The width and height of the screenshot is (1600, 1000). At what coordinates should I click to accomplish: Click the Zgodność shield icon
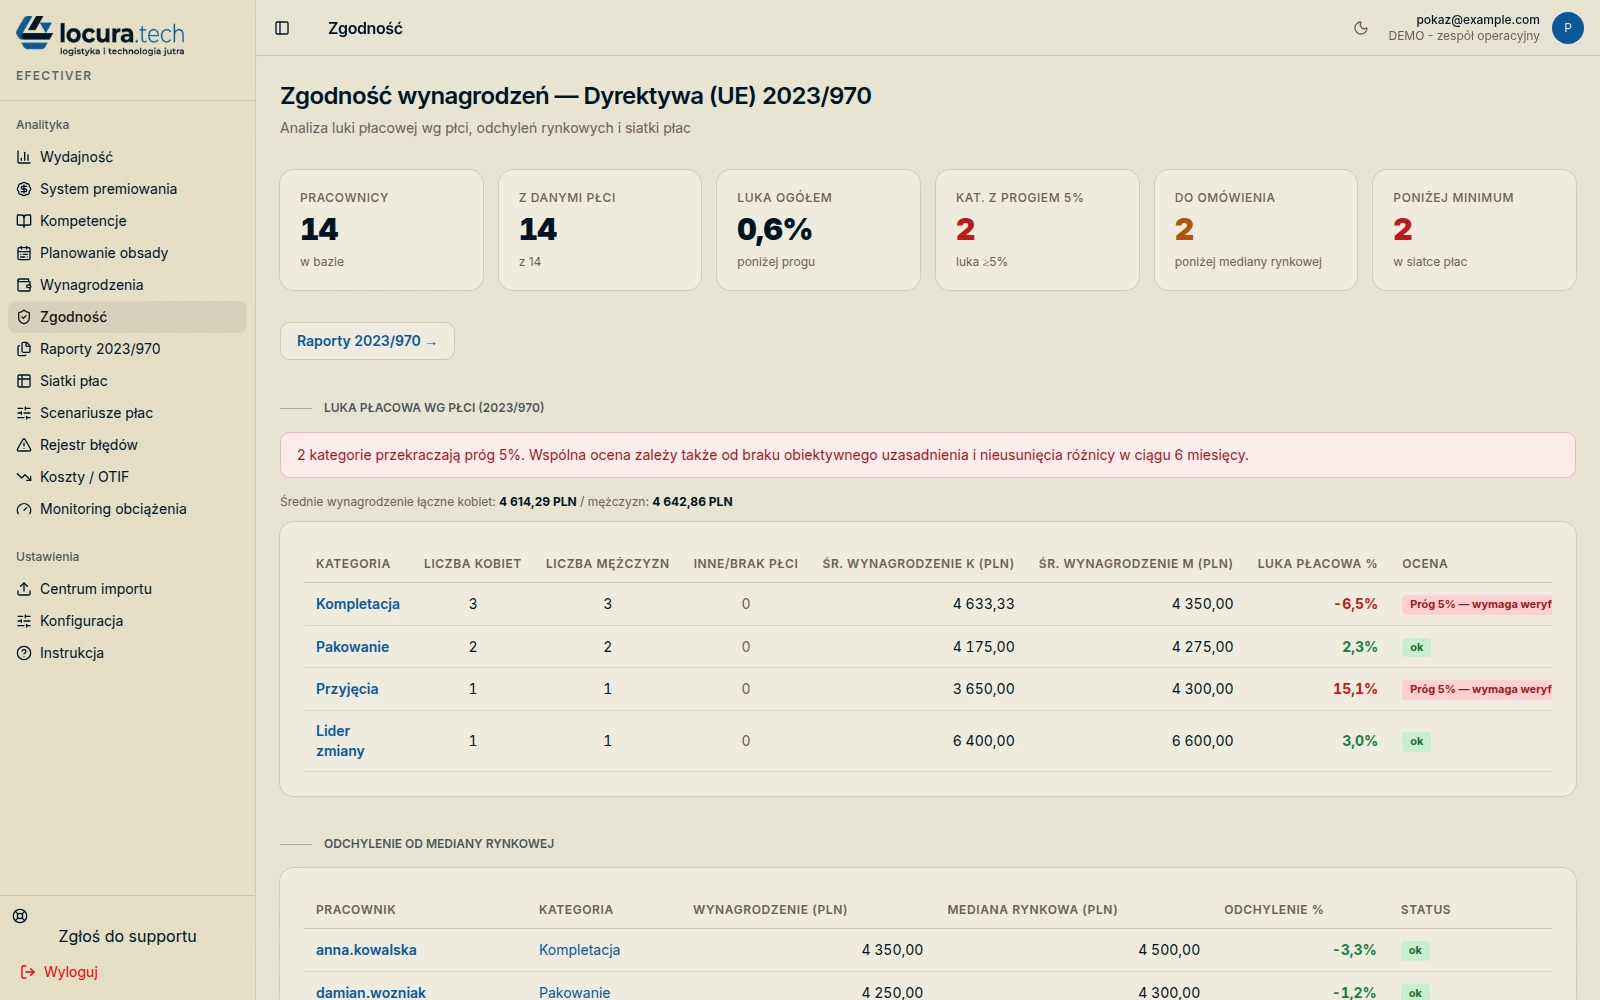(x=24, y=317)
